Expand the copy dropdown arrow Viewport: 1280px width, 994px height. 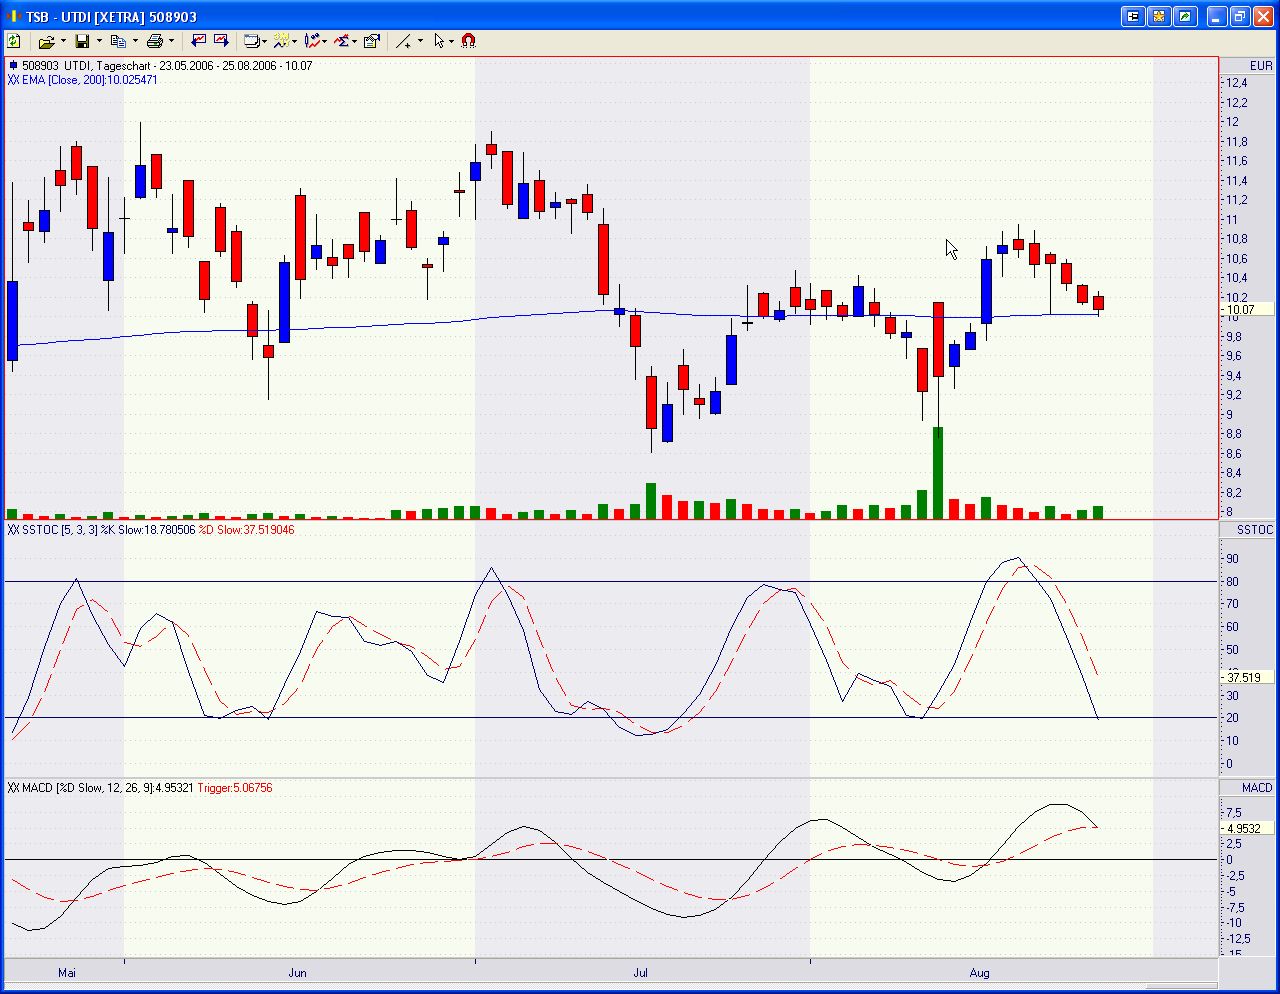[135, 41]
